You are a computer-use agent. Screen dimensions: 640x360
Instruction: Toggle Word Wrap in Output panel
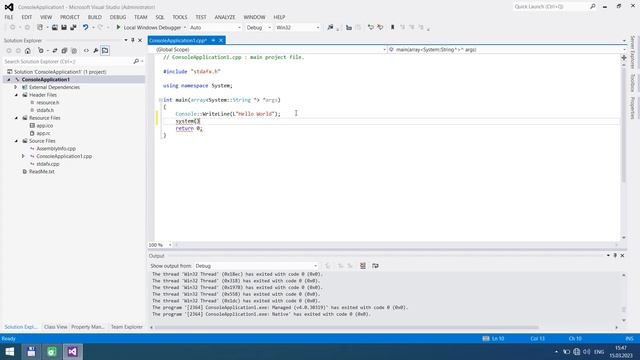(x=375, y=266)
